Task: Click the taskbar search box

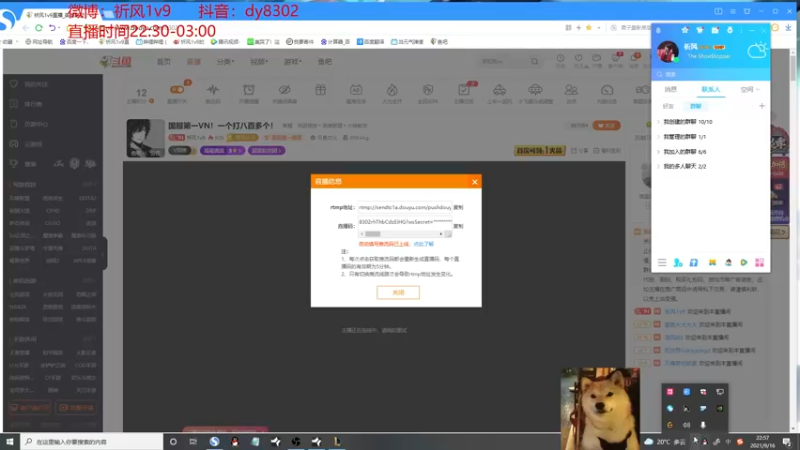Action: [92, 441]
